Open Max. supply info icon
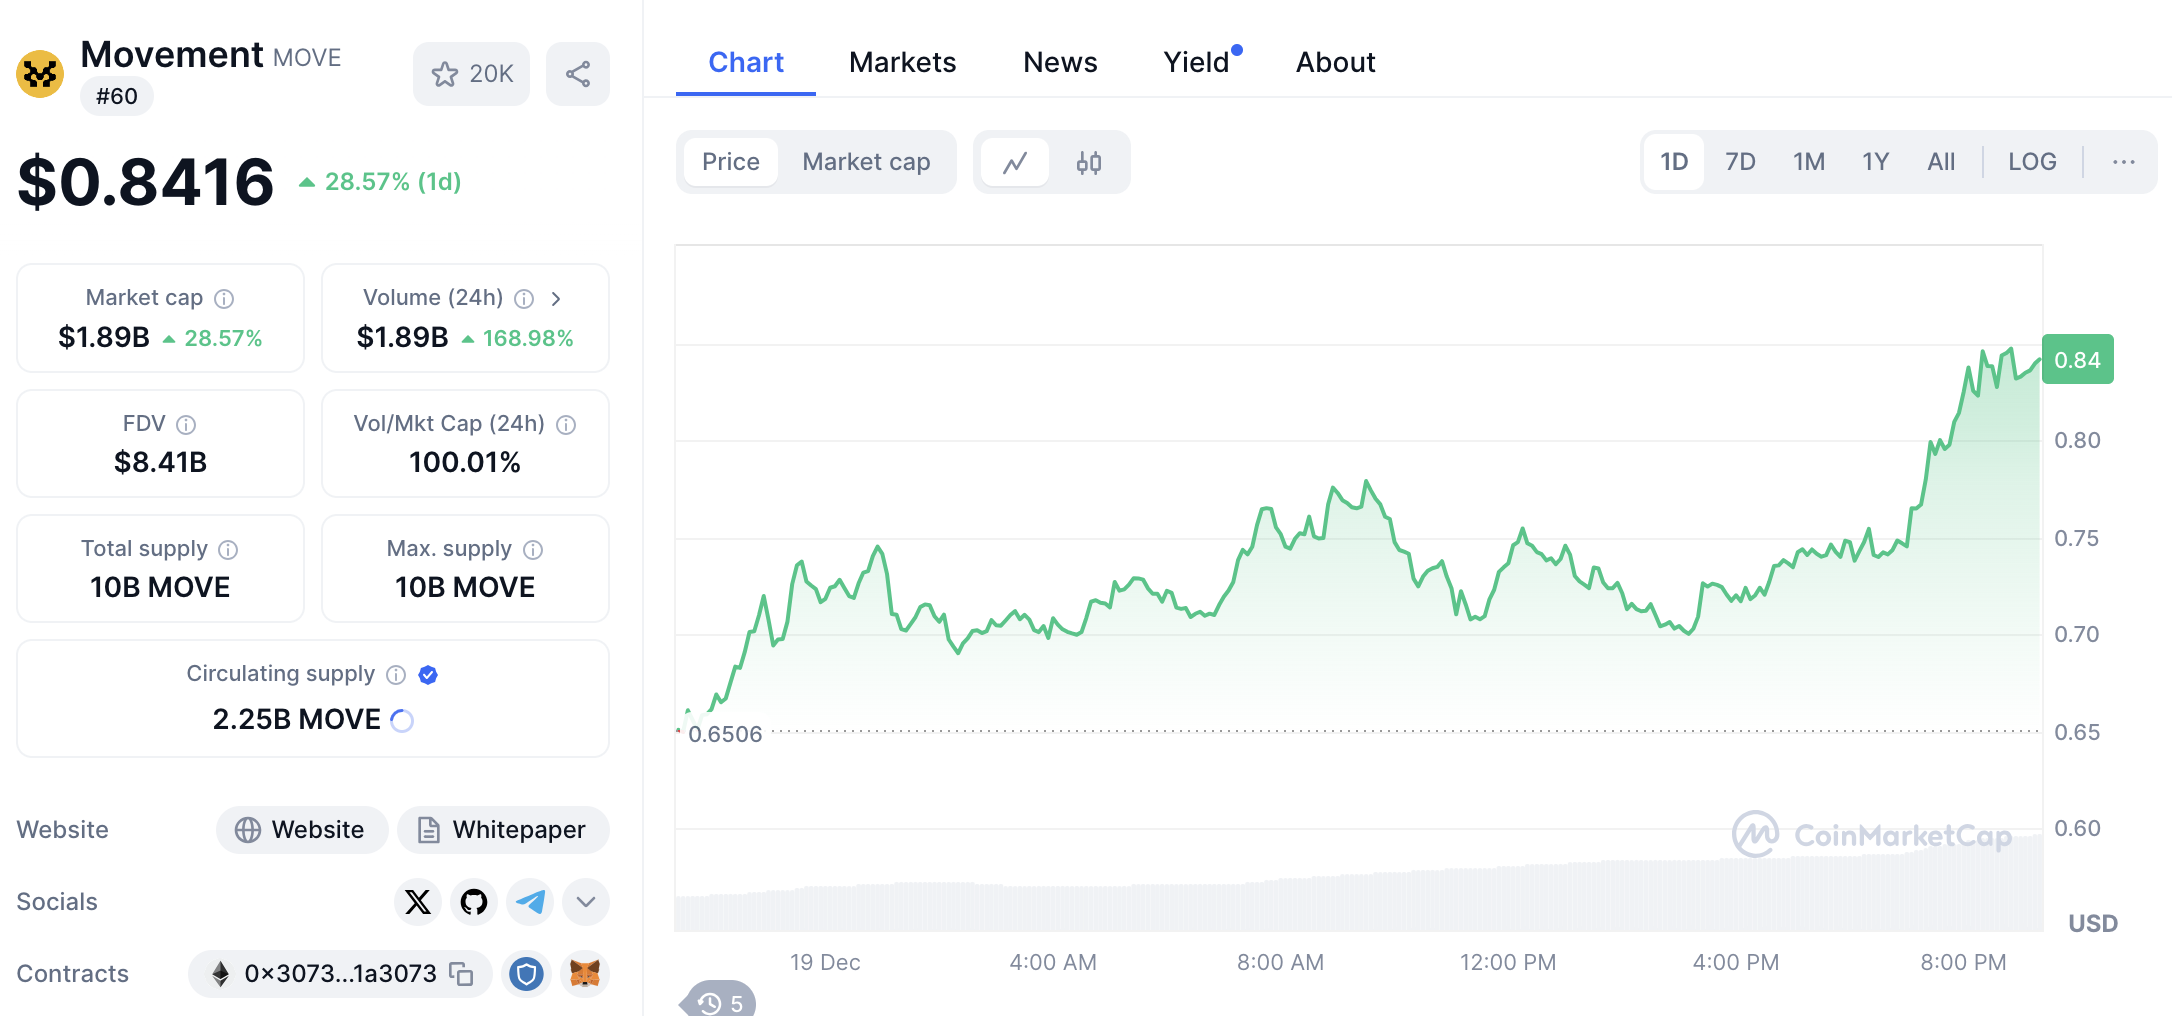This screenshot has width=2172, height=1016. 533,550
